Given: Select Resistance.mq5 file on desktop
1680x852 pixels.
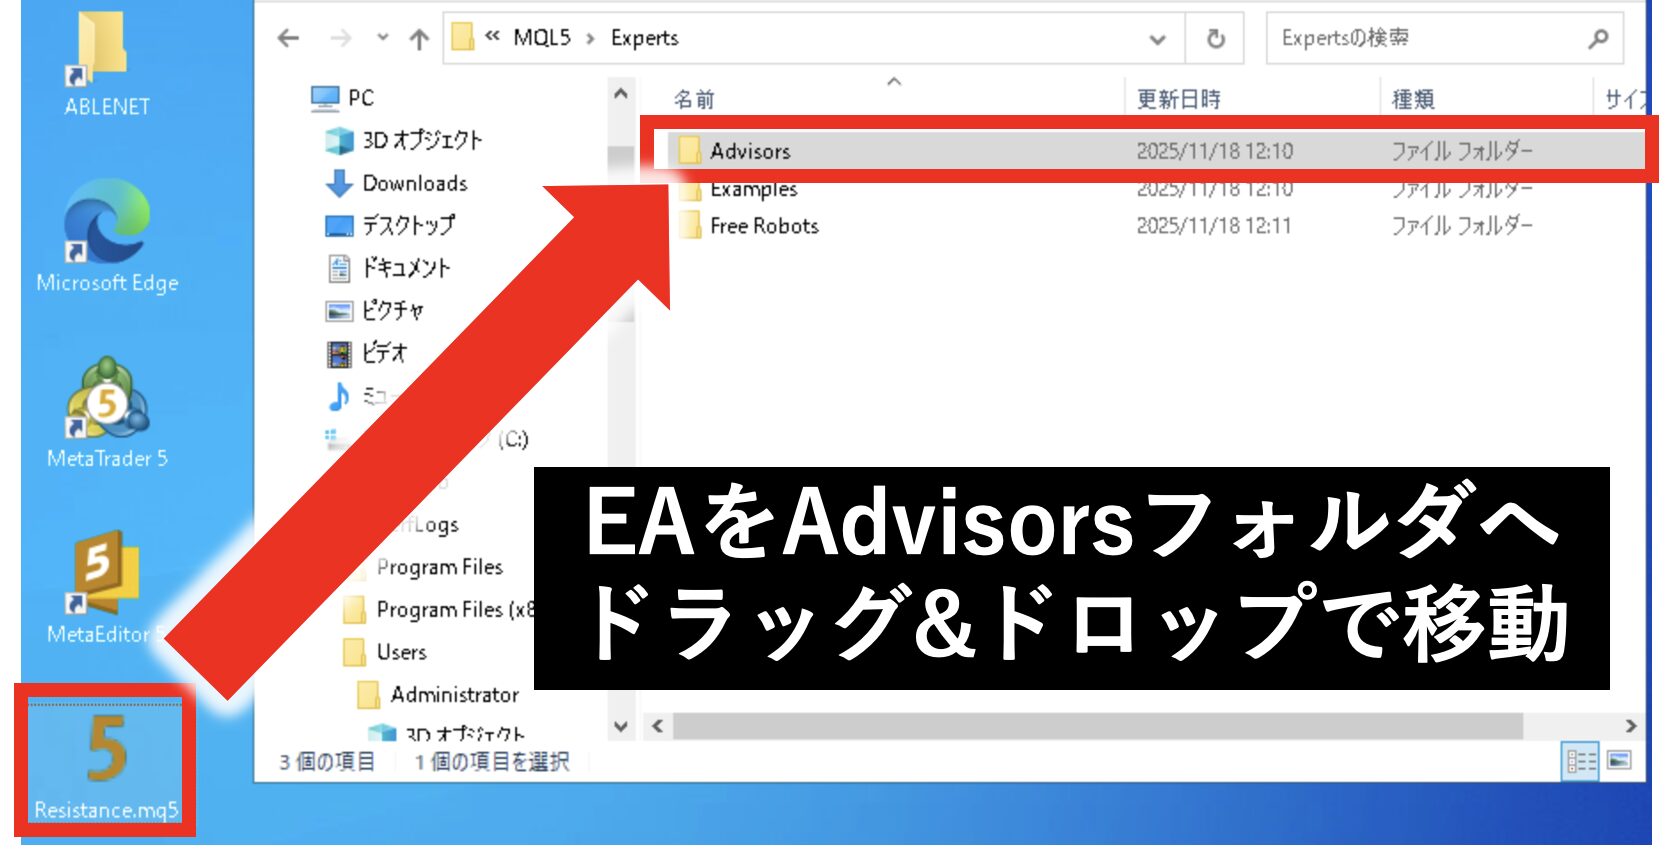Looking at the screenshot, I should (x=105, y=762).
